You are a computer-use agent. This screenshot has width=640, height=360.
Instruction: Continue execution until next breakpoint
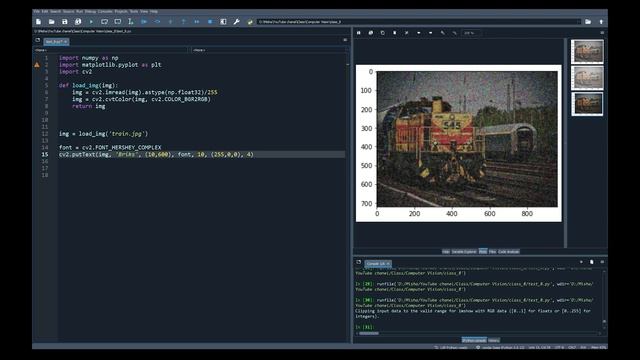click(x=197, y=22)
